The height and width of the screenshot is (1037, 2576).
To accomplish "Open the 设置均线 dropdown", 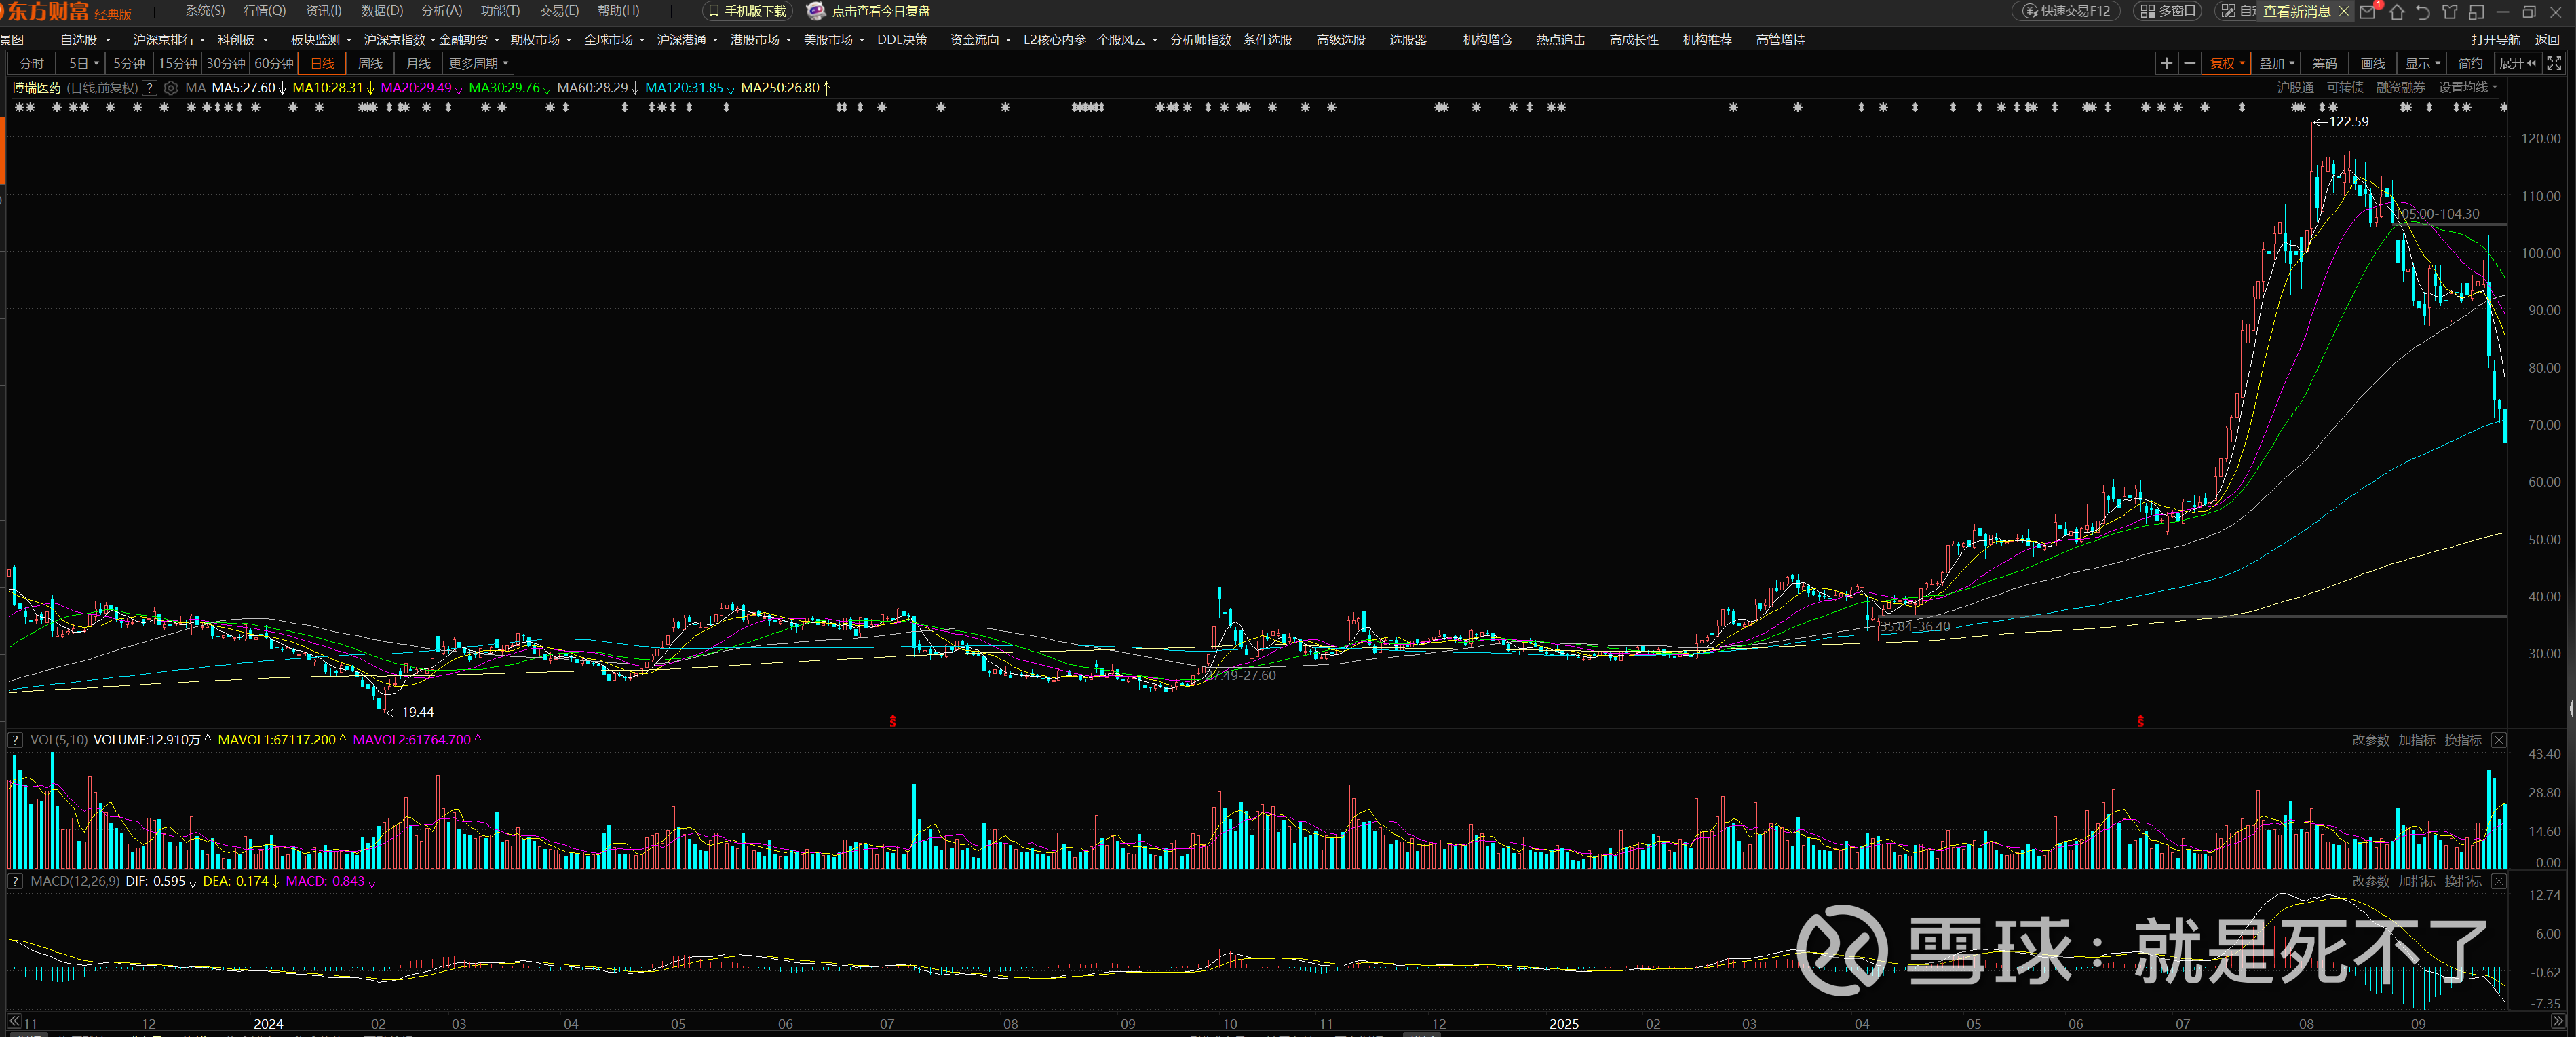I will click(2467, 88).
